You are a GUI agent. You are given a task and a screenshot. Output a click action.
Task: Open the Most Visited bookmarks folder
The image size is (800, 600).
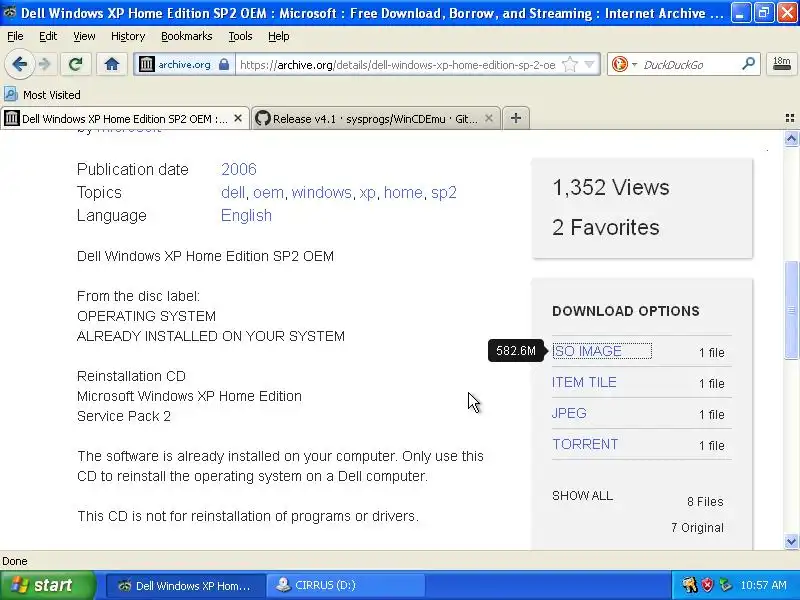pyautogui.click(x=42, y=95)
